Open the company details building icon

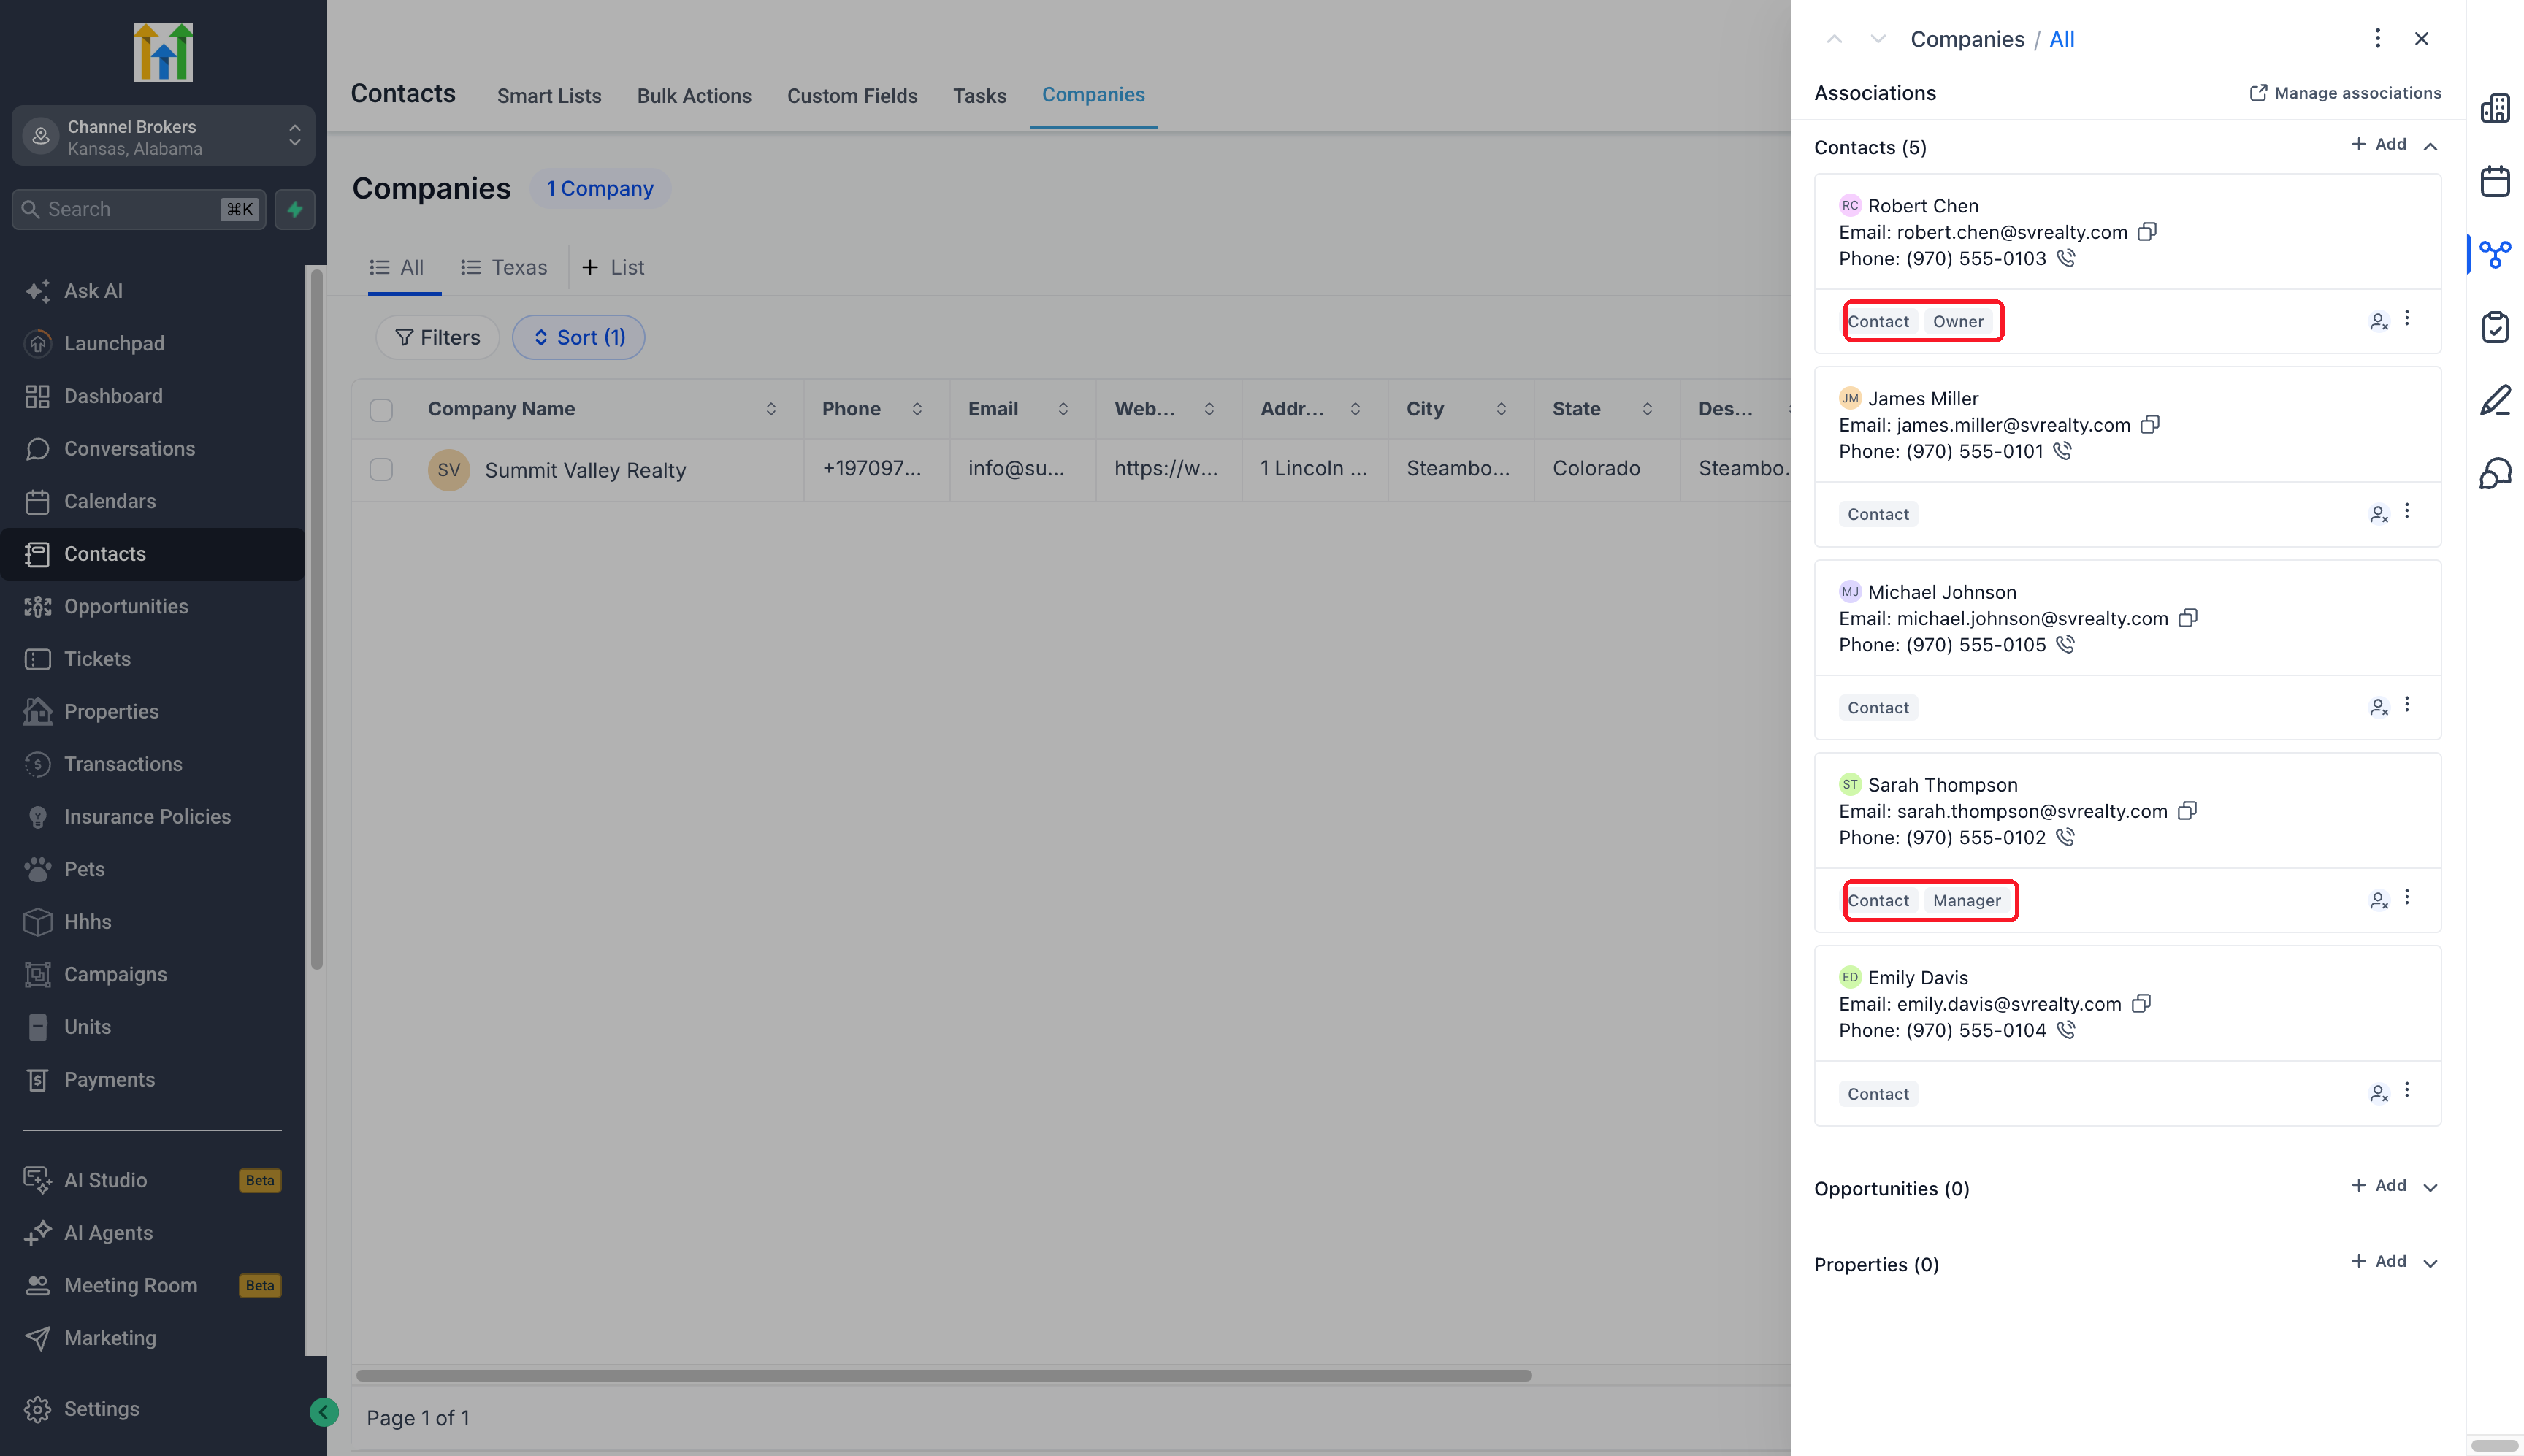(2495, 108)
